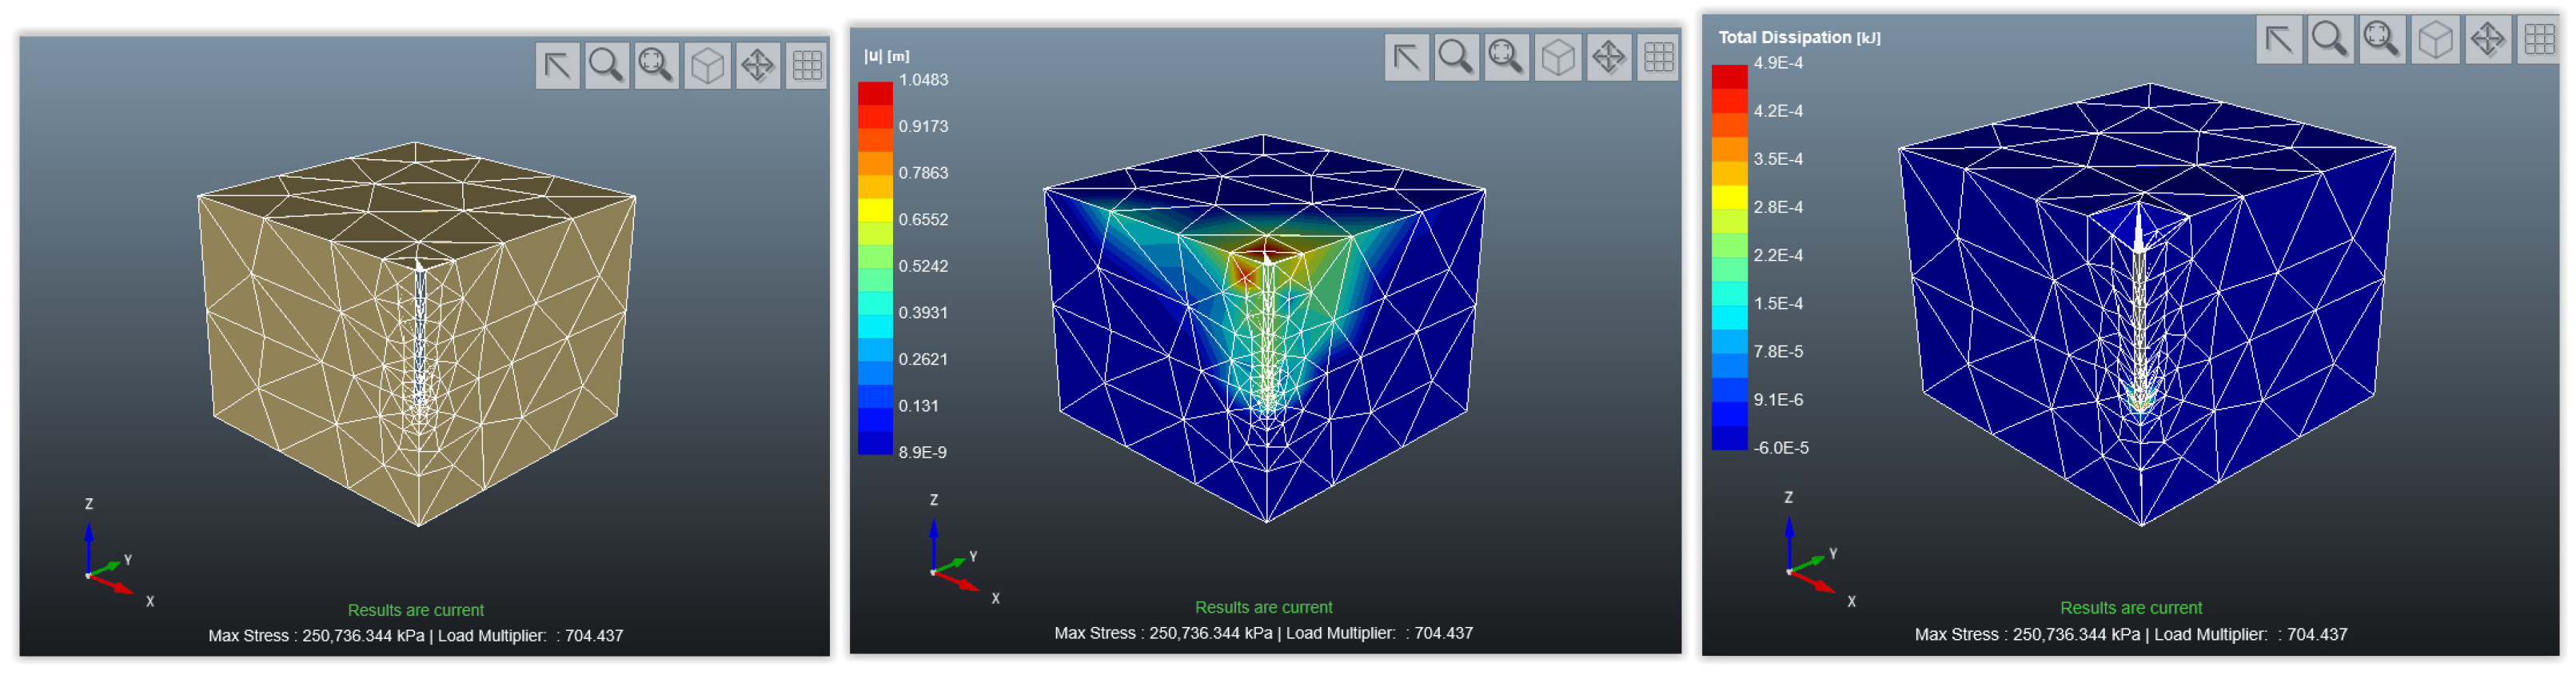The height and width of the screenshot is (675, 2576).
Task: Toggle grid icon in Total Dissipation viewport
Action: tap(2539, 40)
